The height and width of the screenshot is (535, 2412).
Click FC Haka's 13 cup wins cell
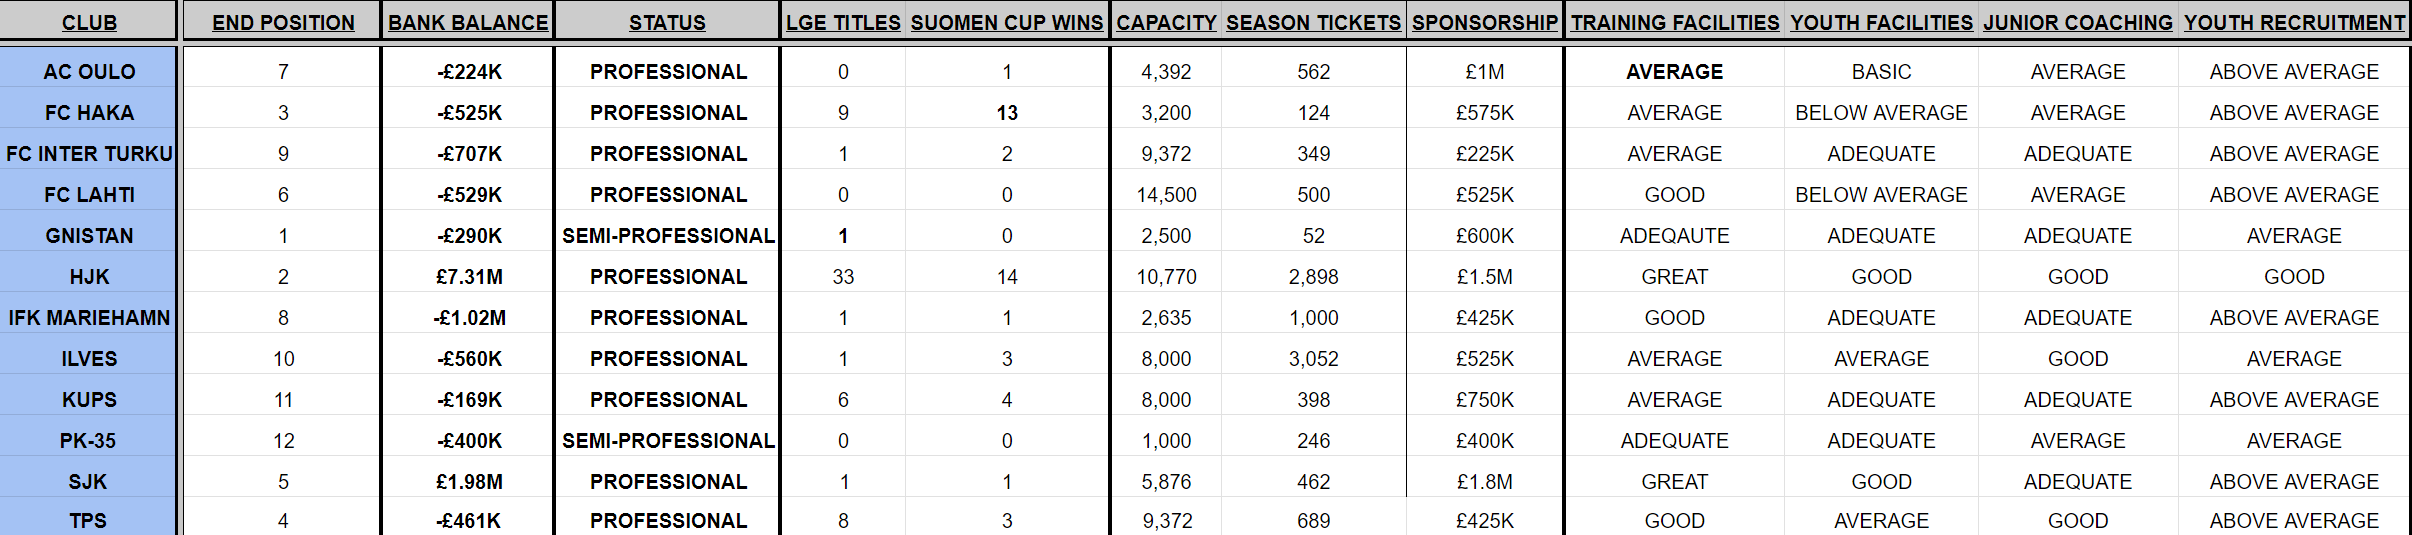[1007, 113]
